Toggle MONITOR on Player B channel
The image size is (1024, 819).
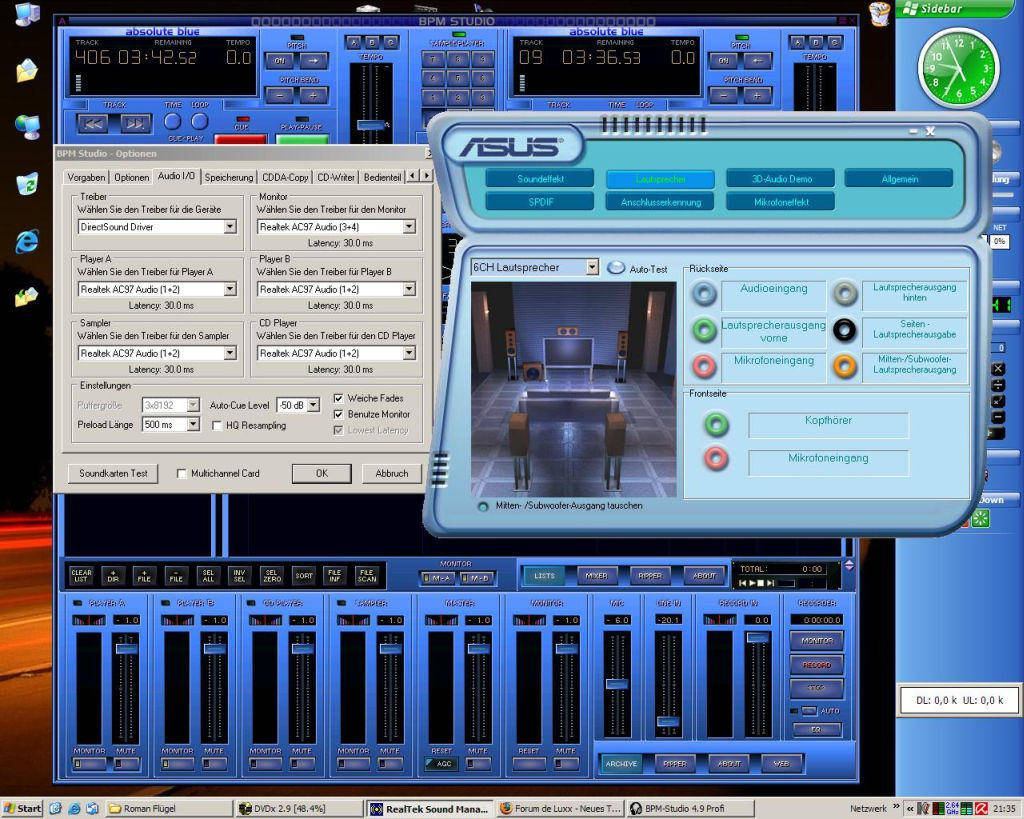pos(176,763)
